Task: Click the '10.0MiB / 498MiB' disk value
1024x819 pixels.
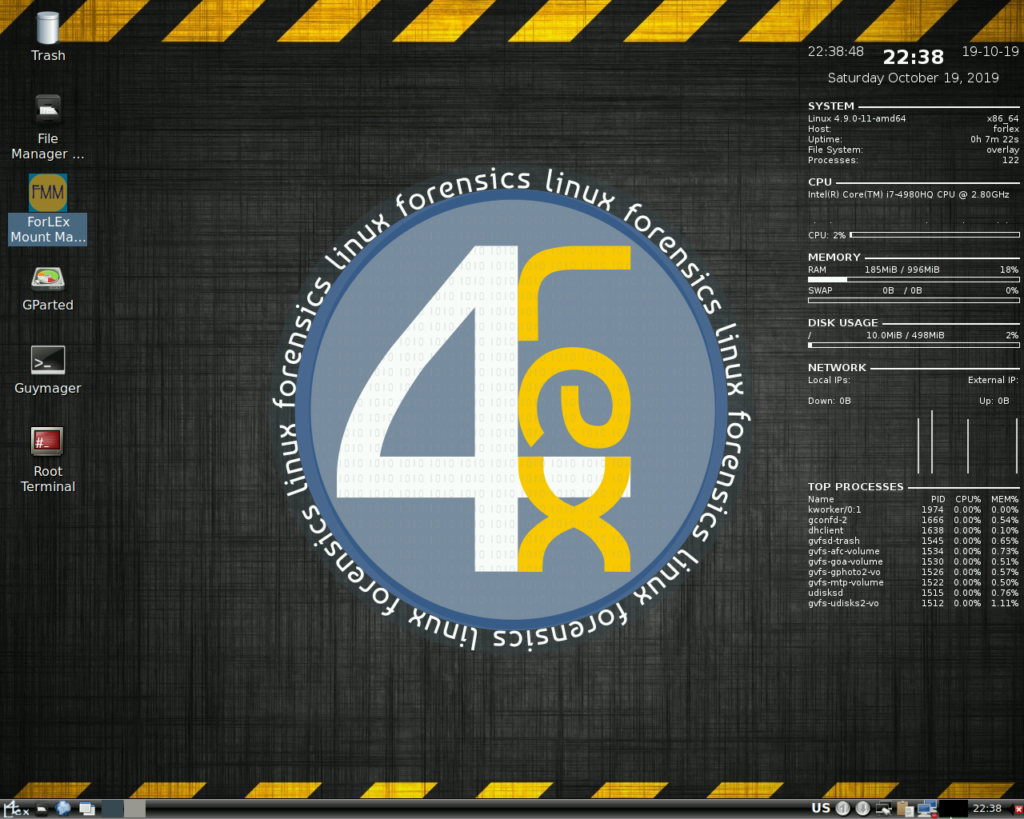Action: click(x=905, y=335)
